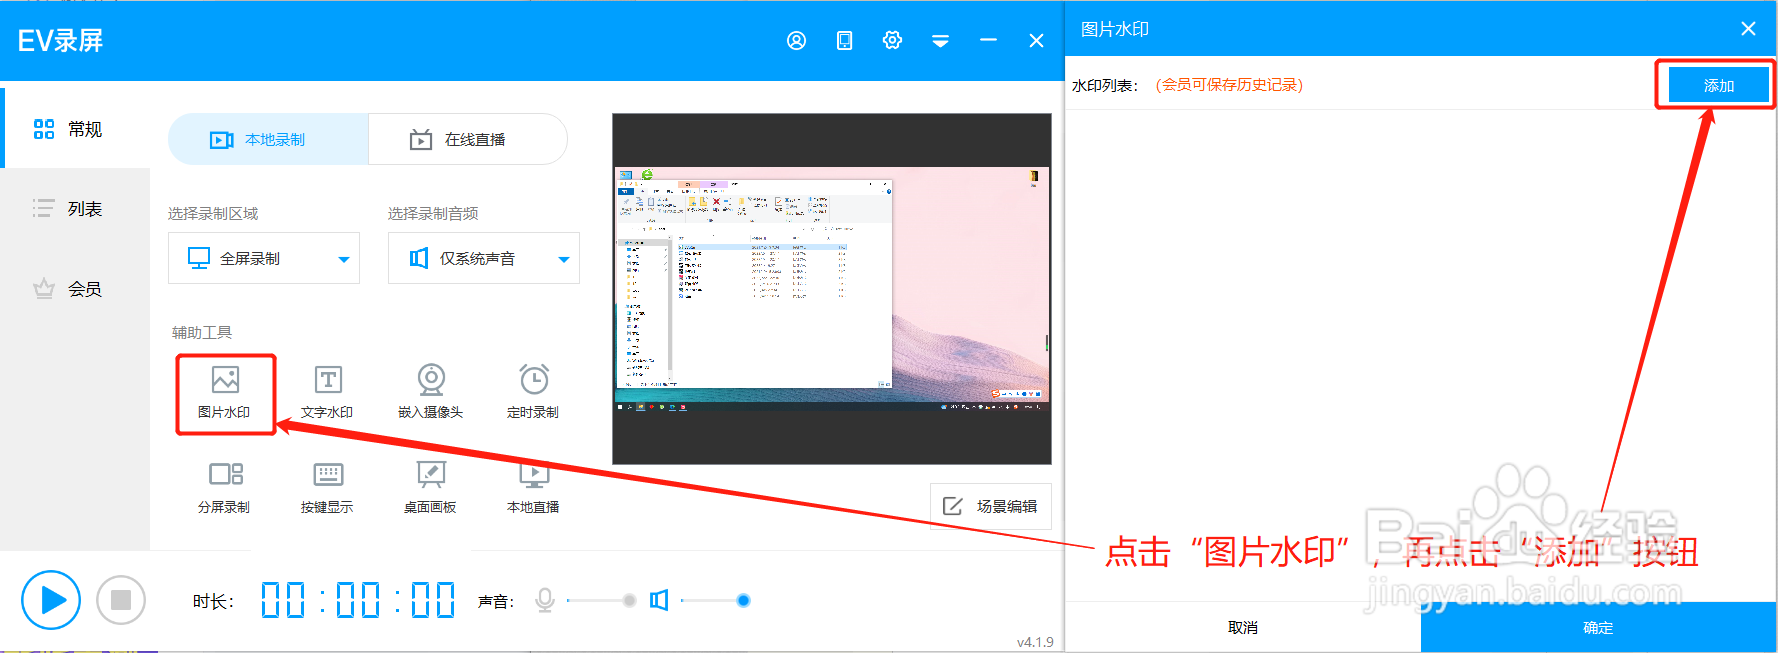Viewport: 1778px width, 653px height.
Task: Click the 场景编辑 scene edit button
Action: [991, 506]
